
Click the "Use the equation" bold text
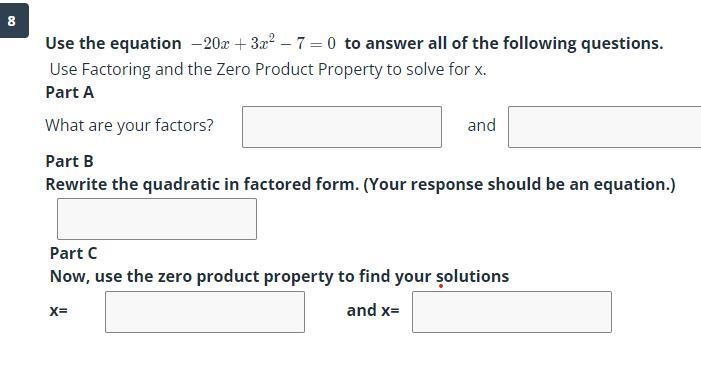(114, 44)
